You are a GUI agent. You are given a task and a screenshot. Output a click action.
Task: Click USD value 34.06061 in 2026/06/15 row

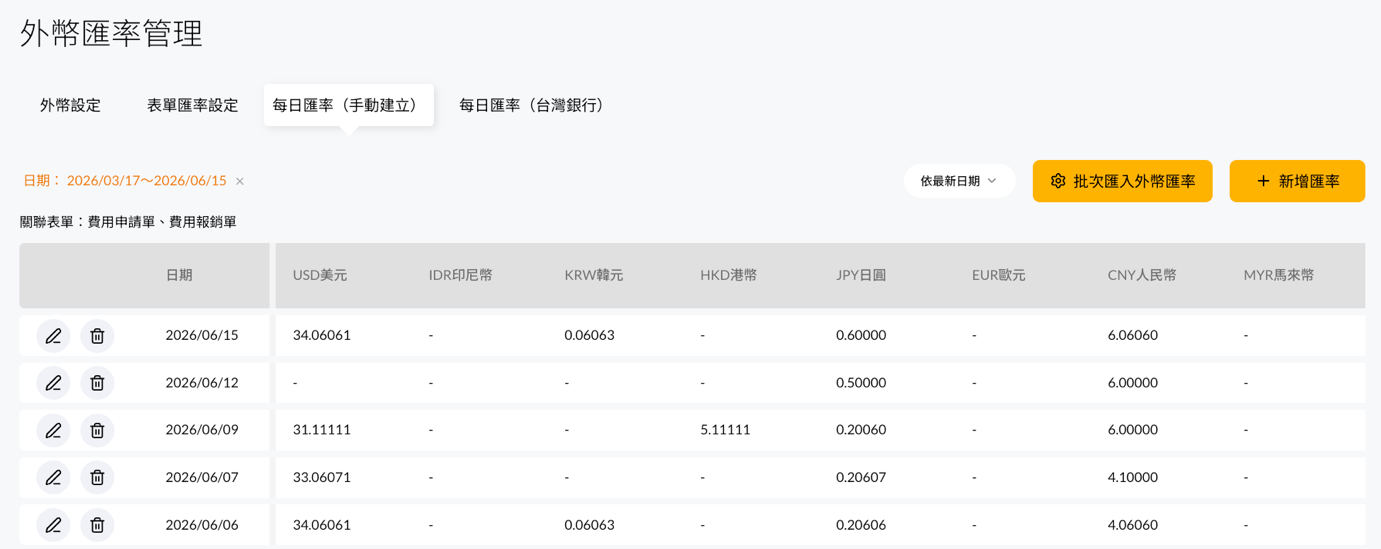click(322, 335)
